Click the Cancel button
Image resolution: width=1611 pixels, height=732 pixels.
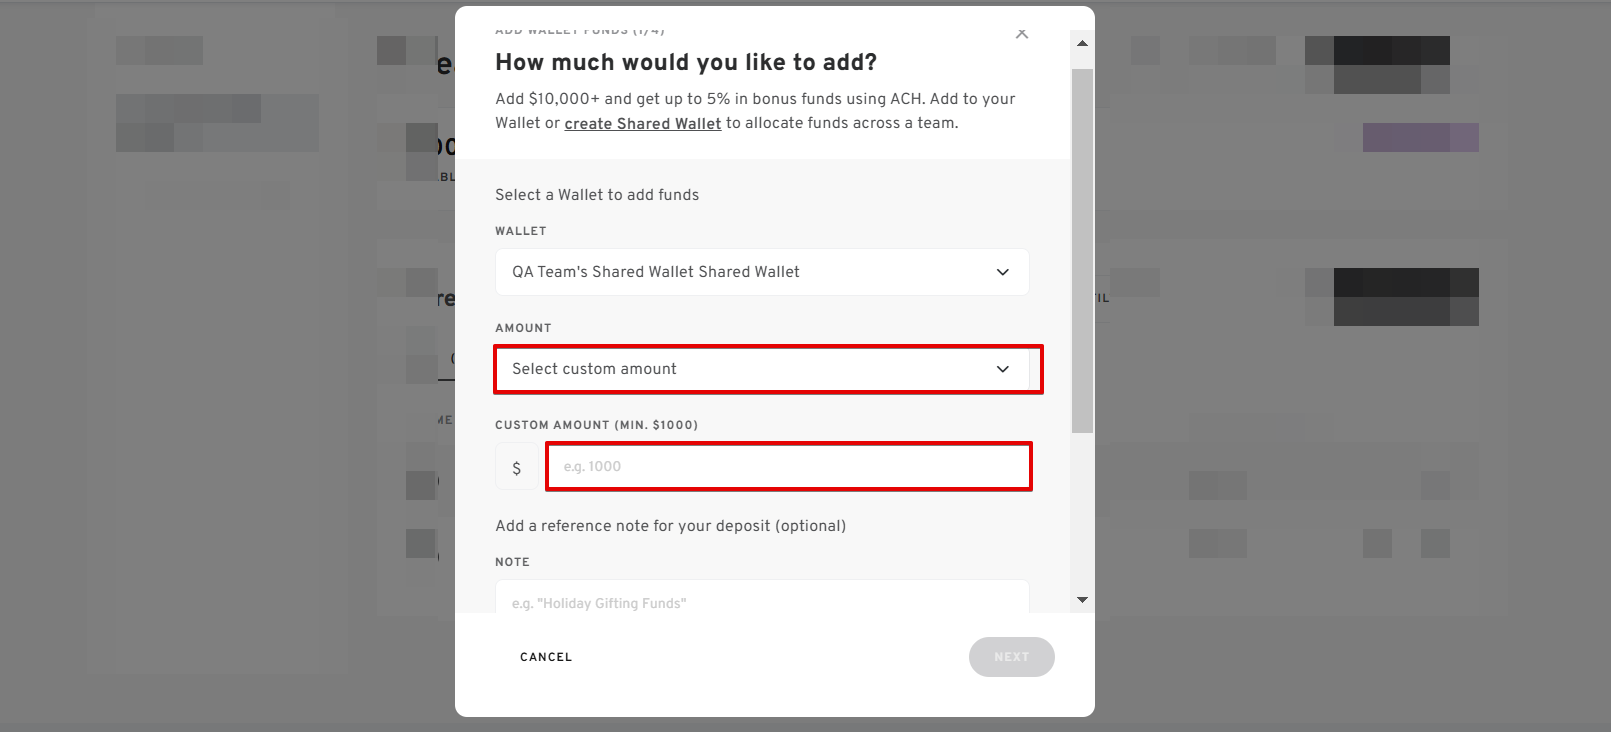click(x=546, y=657)
